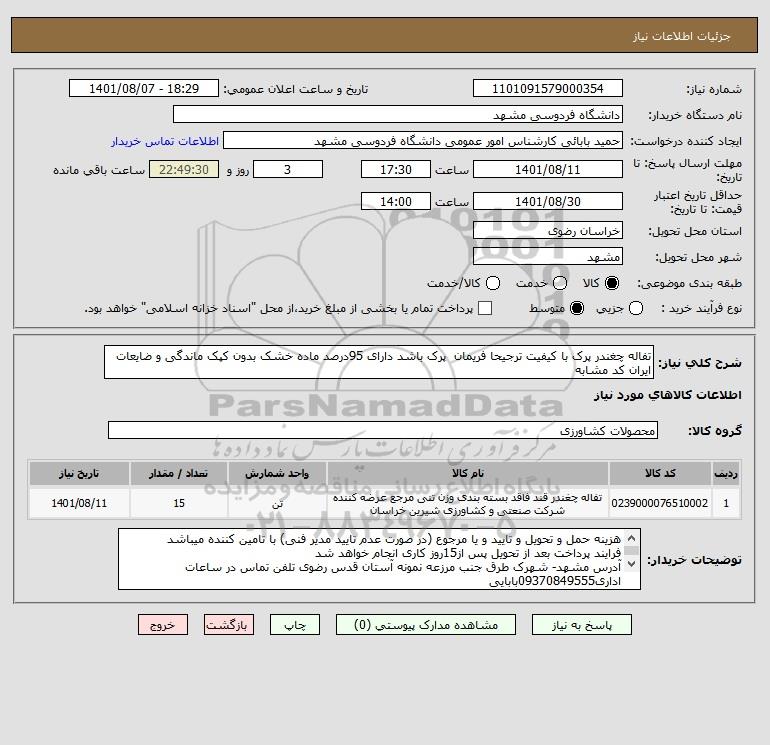Click the توضیحات خریدار notes text area
The image size is (770, 745).
point(380,559)
